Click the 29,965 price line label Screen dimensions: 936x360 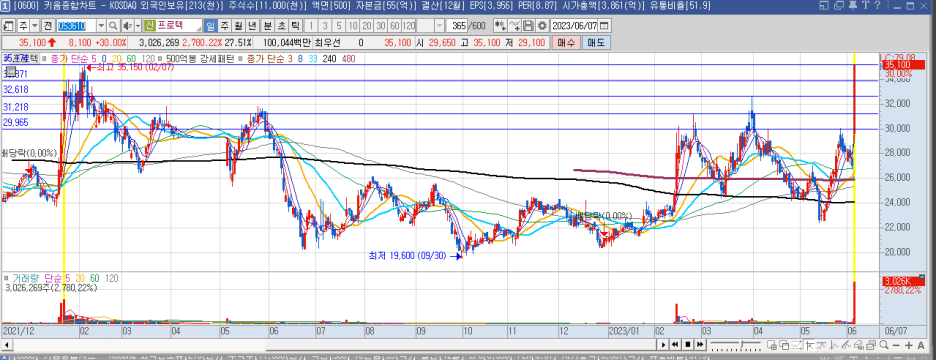click(x=16, y=122)
